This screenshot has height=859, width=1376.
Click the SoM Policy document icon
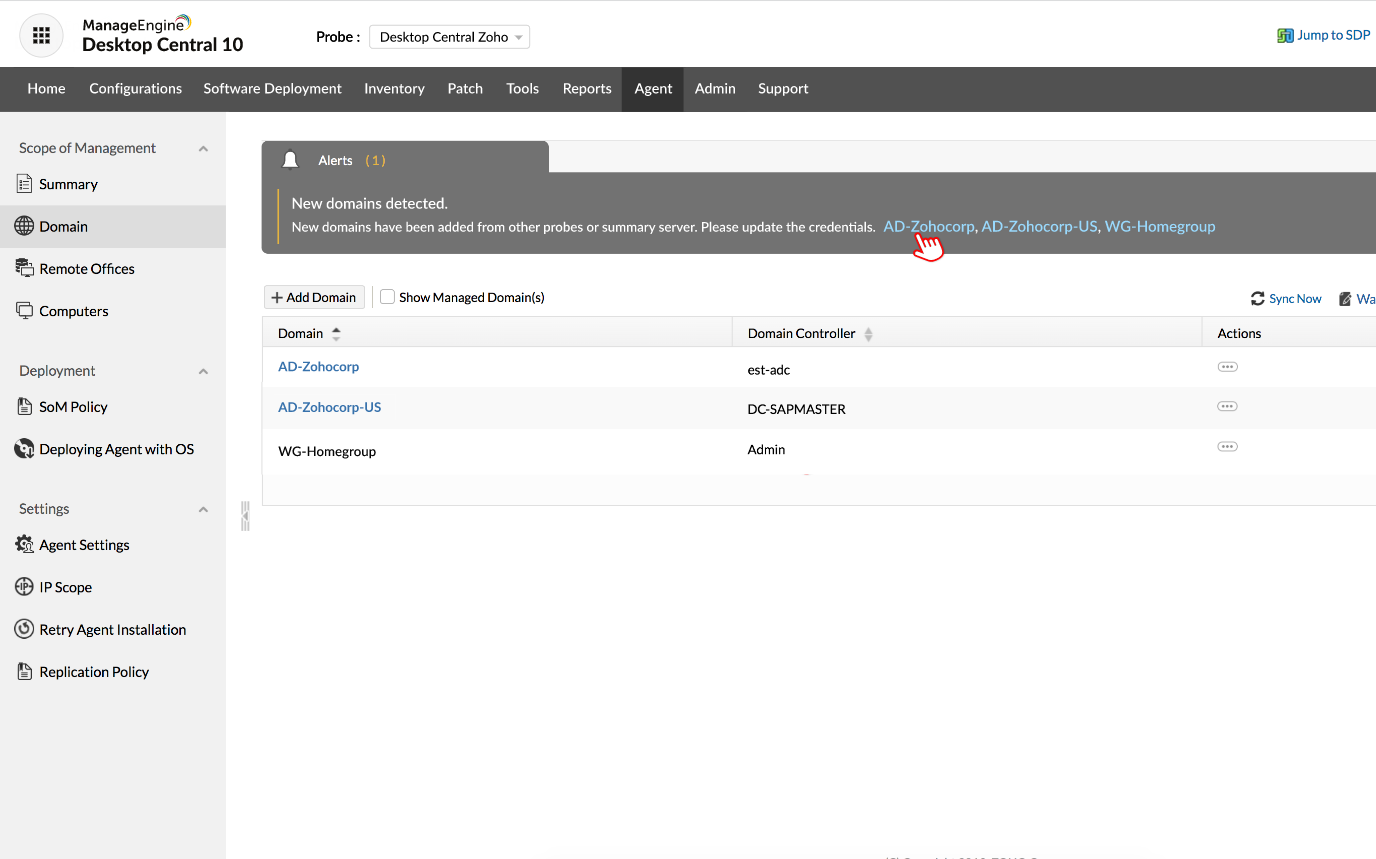(25, 407)
